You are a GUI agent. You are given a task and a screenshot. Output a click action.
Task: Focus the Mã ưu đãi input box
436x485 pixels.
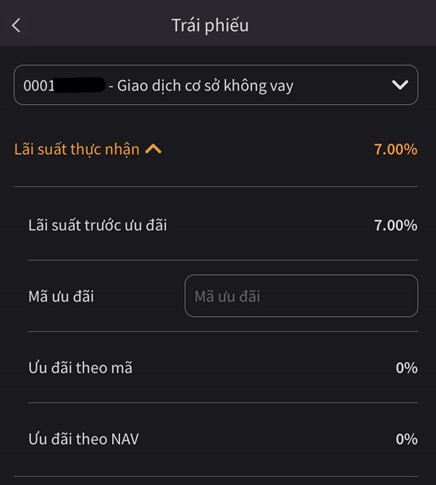(x=301, y=296)
